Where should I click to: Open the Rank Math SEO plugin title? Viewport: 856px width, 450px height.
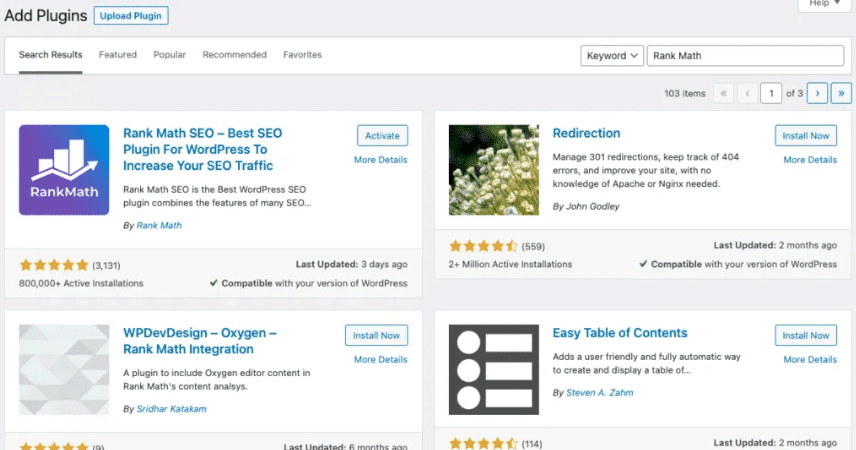203,150
